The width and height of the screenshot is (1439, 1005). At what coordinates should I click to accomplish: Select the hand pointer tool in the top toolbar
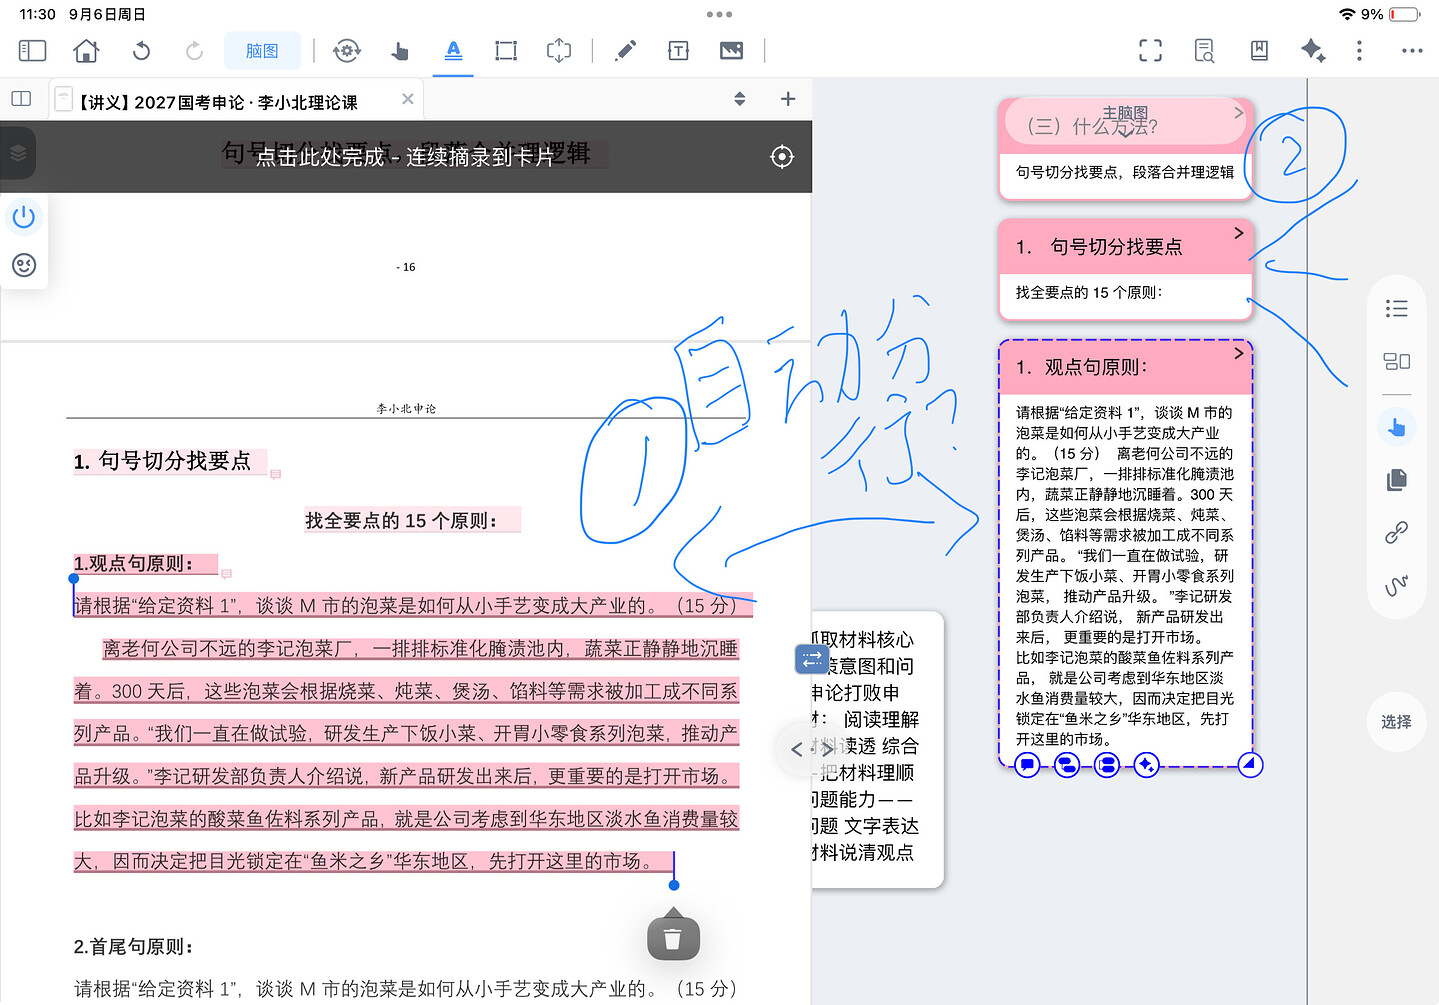click(x=400, y=50)
